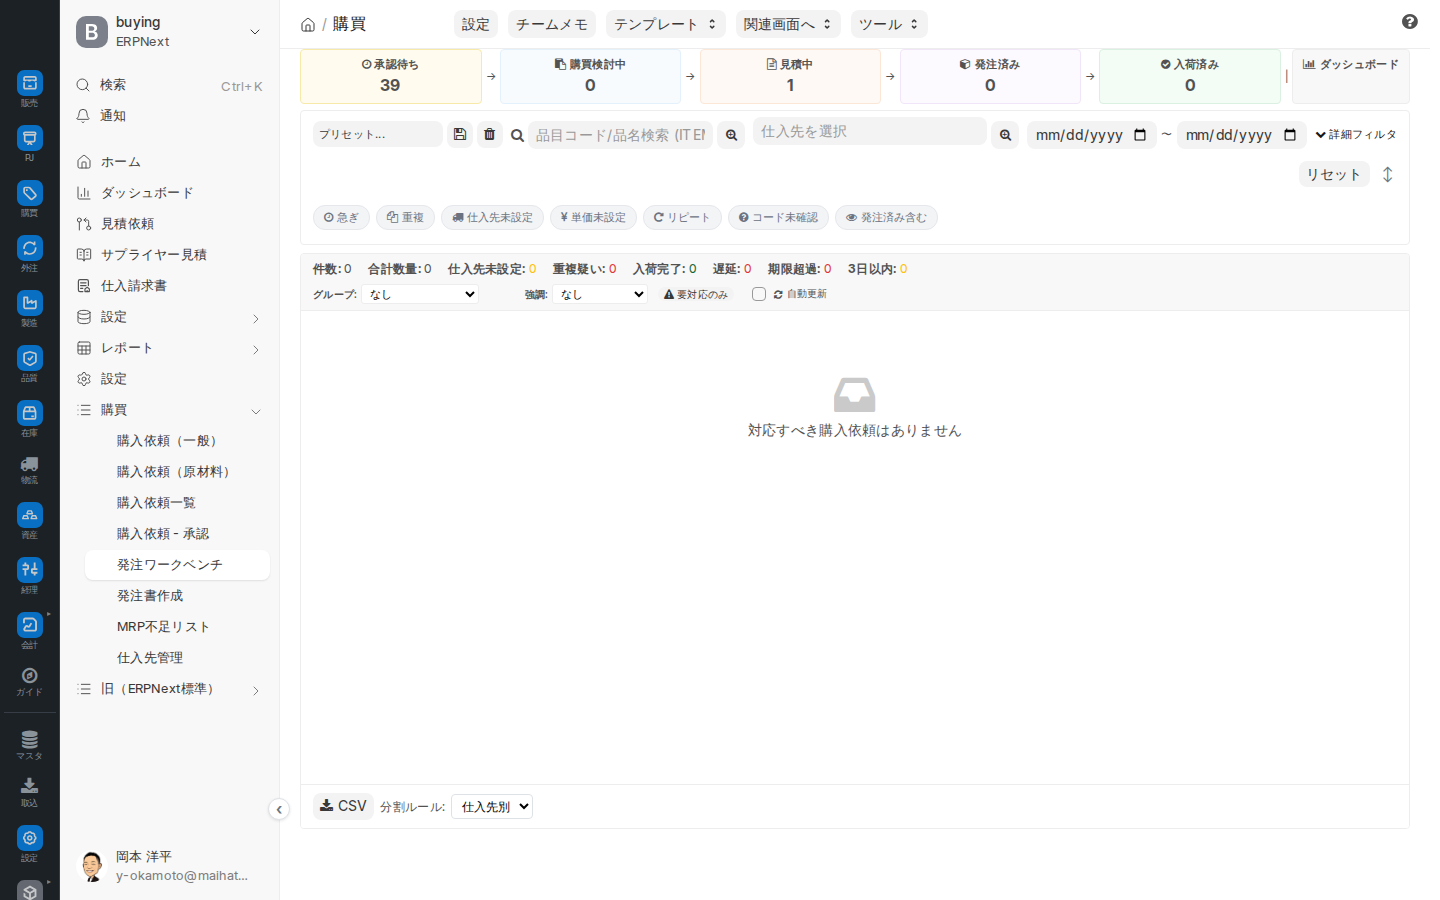Screen dimensions: 1440x900
Task: Toggle the 発注済み含む filter chip
Action: pos(886,217)
